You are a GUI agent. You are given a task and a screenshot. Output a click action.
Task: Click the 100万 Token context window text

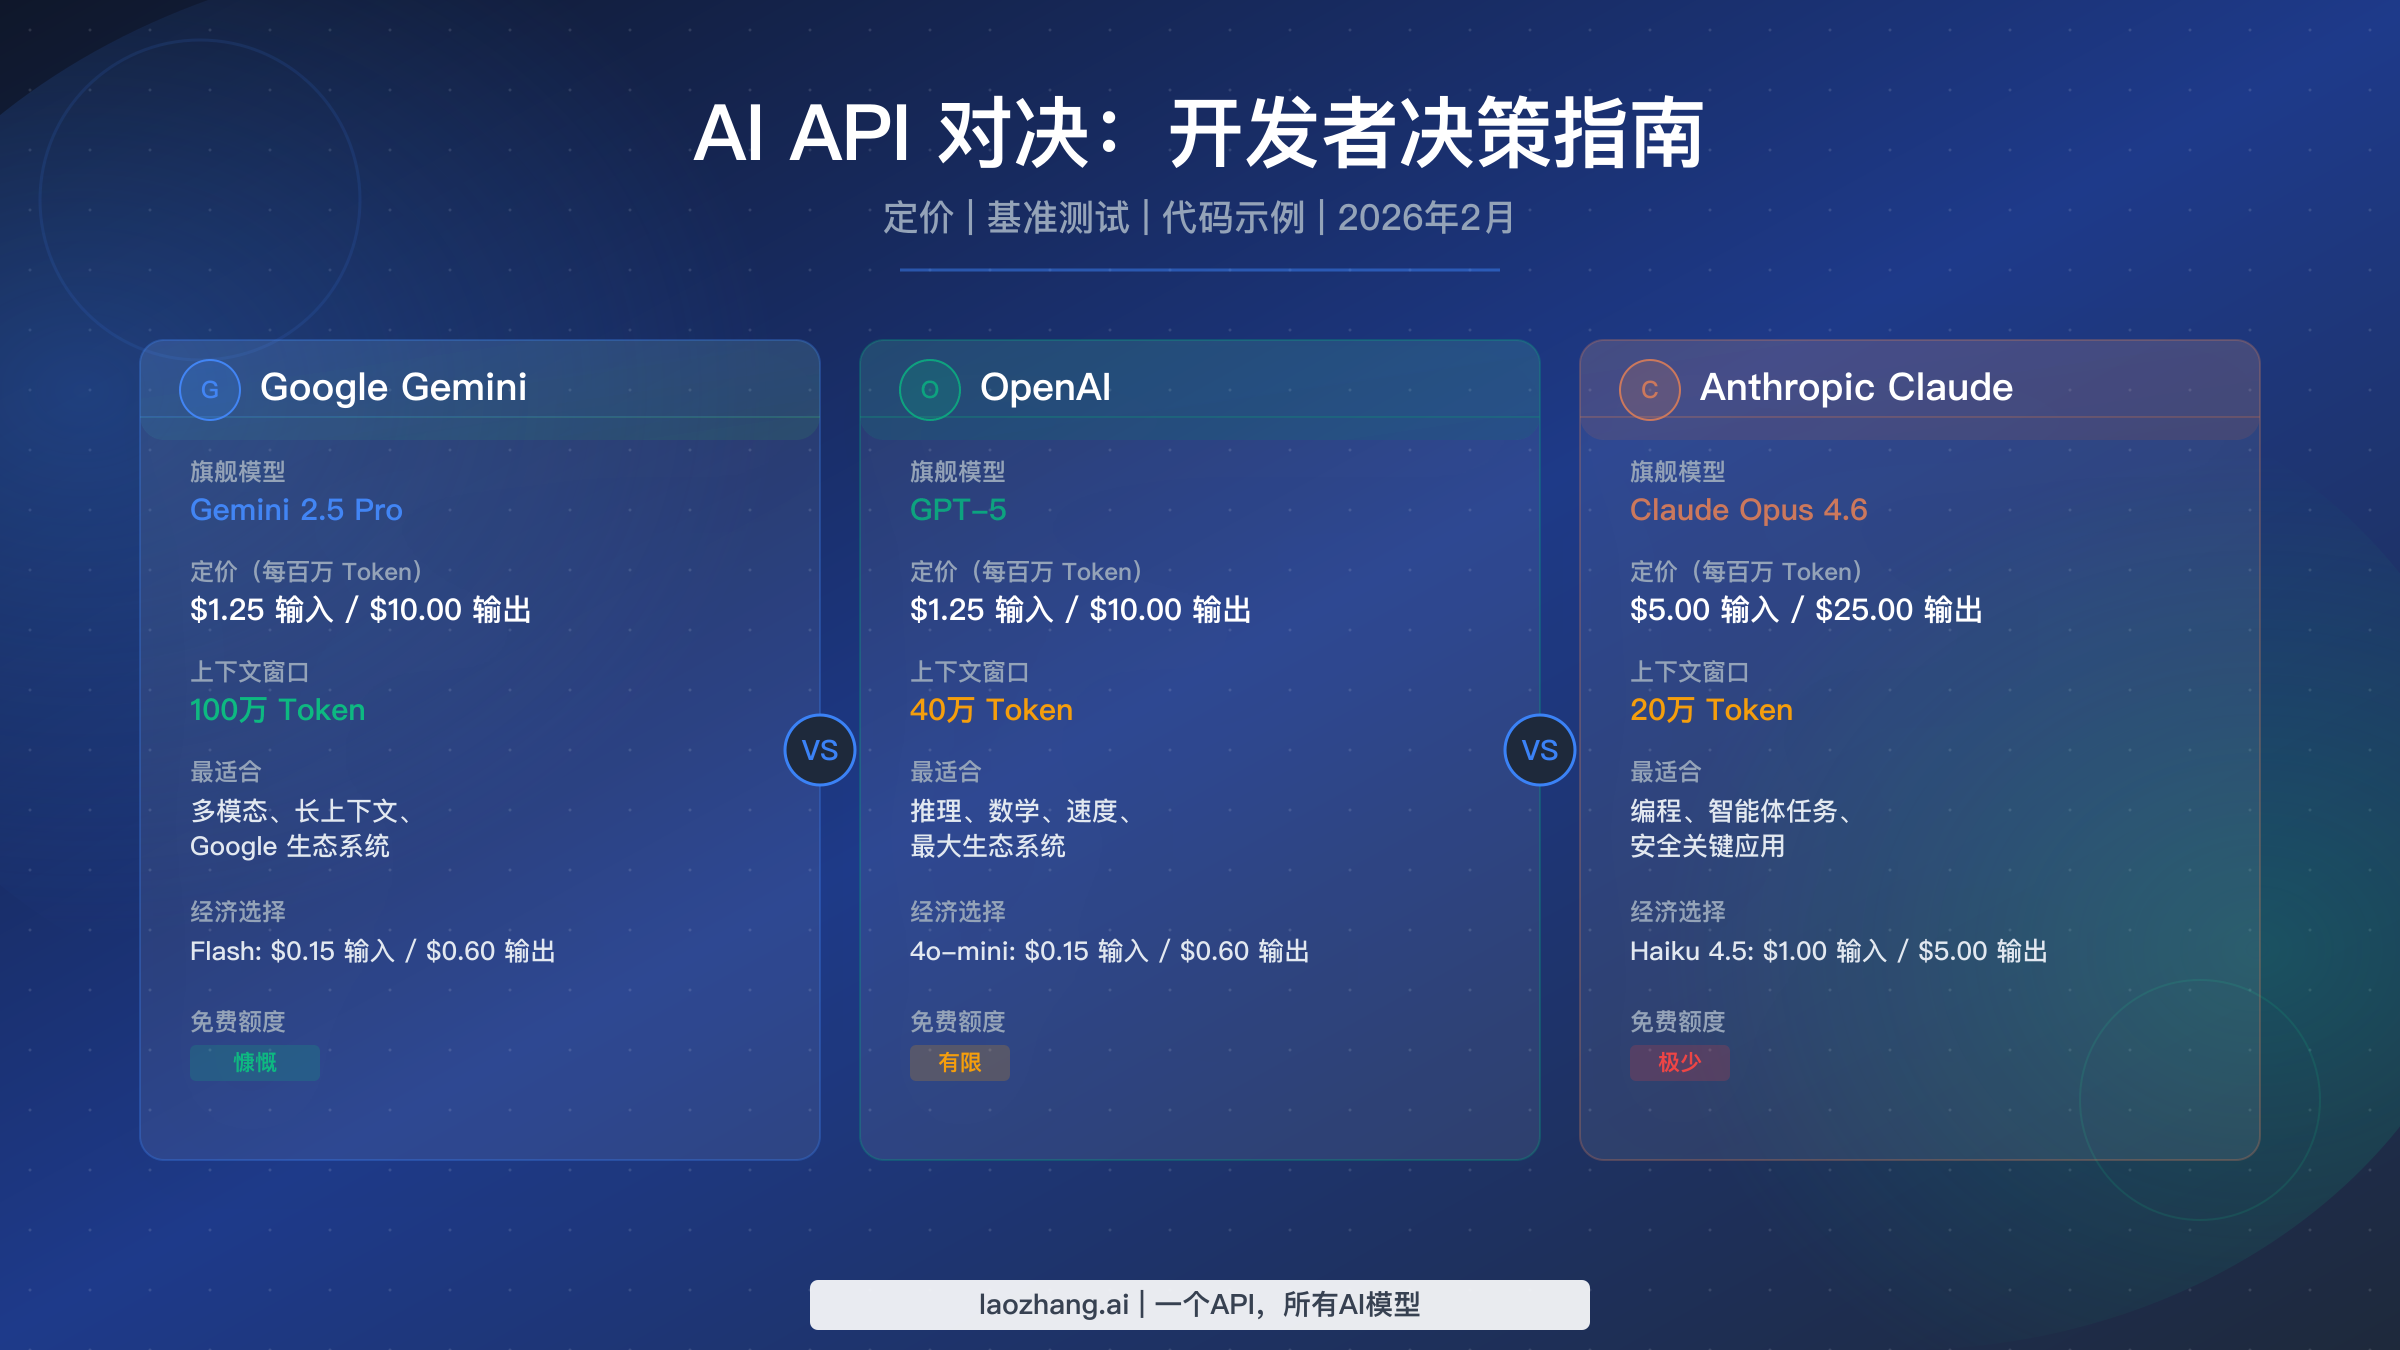pyautogui.click(x=278, y=710)
